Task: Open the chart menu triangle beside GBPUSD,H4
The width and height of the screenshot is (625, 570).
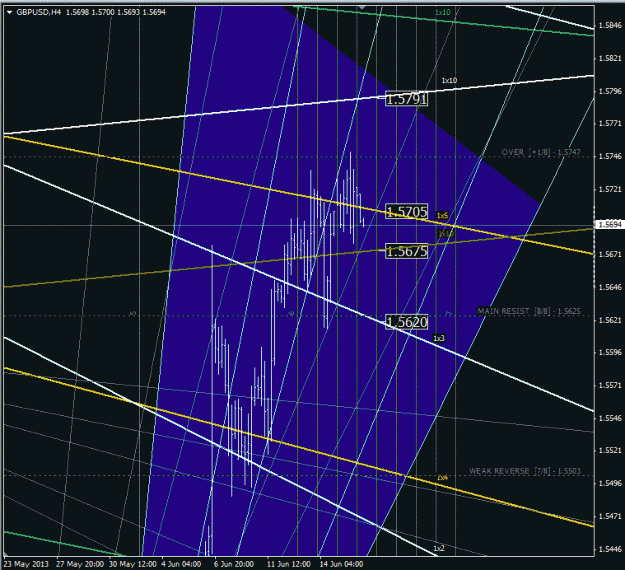Action: click(10, 12)
